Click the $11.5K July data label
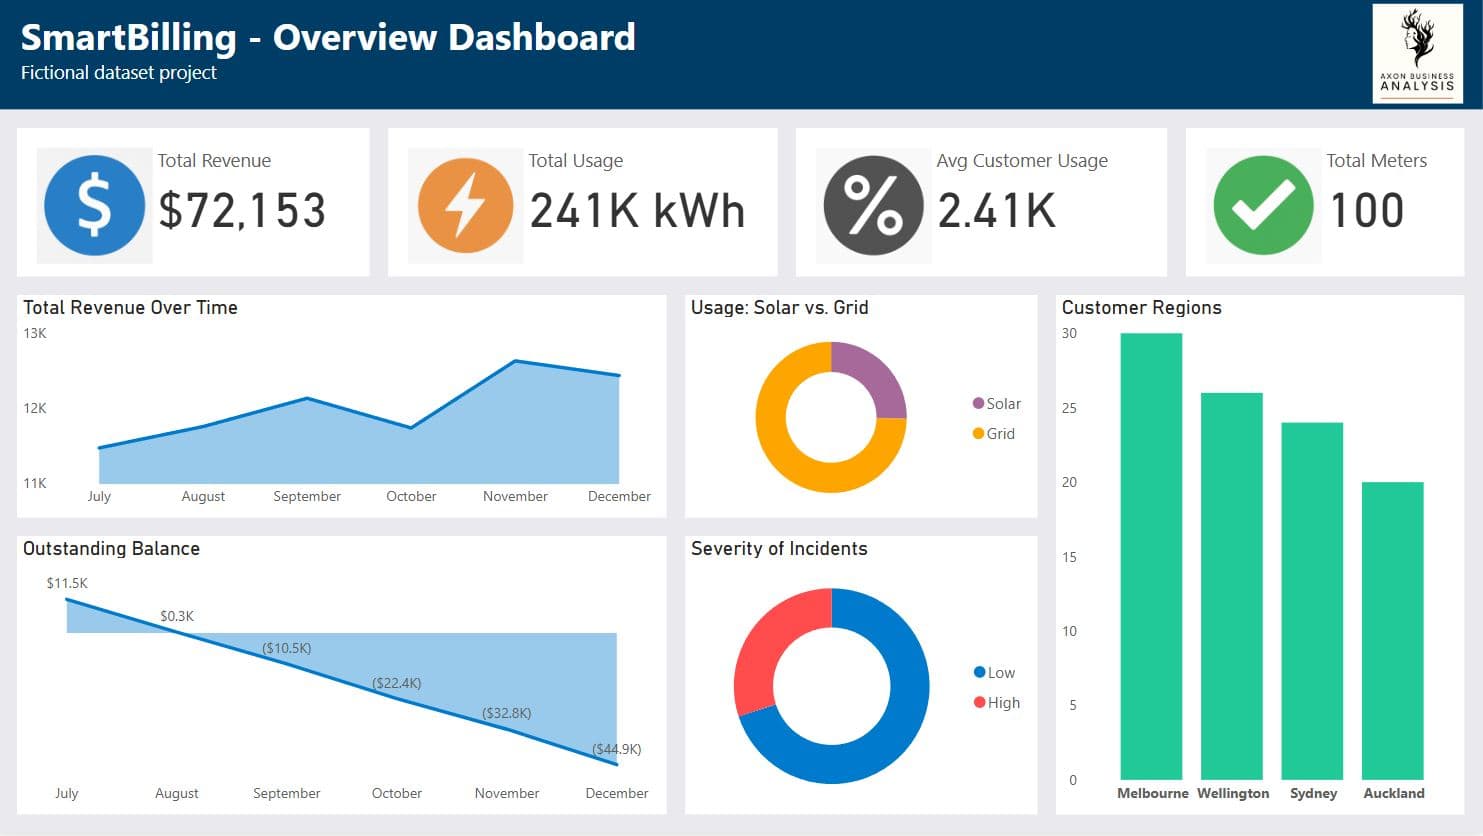This screenshot has width=1483, height=836. [x=67, y=583]
